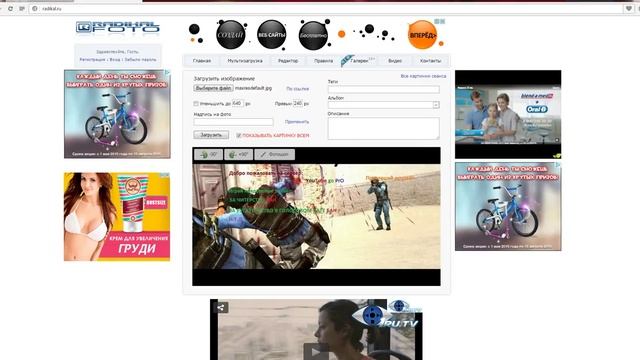Click the black 'Веб-сайты' banner circle
Viewport: 640px width, 360px height.
tap(271, 35)
